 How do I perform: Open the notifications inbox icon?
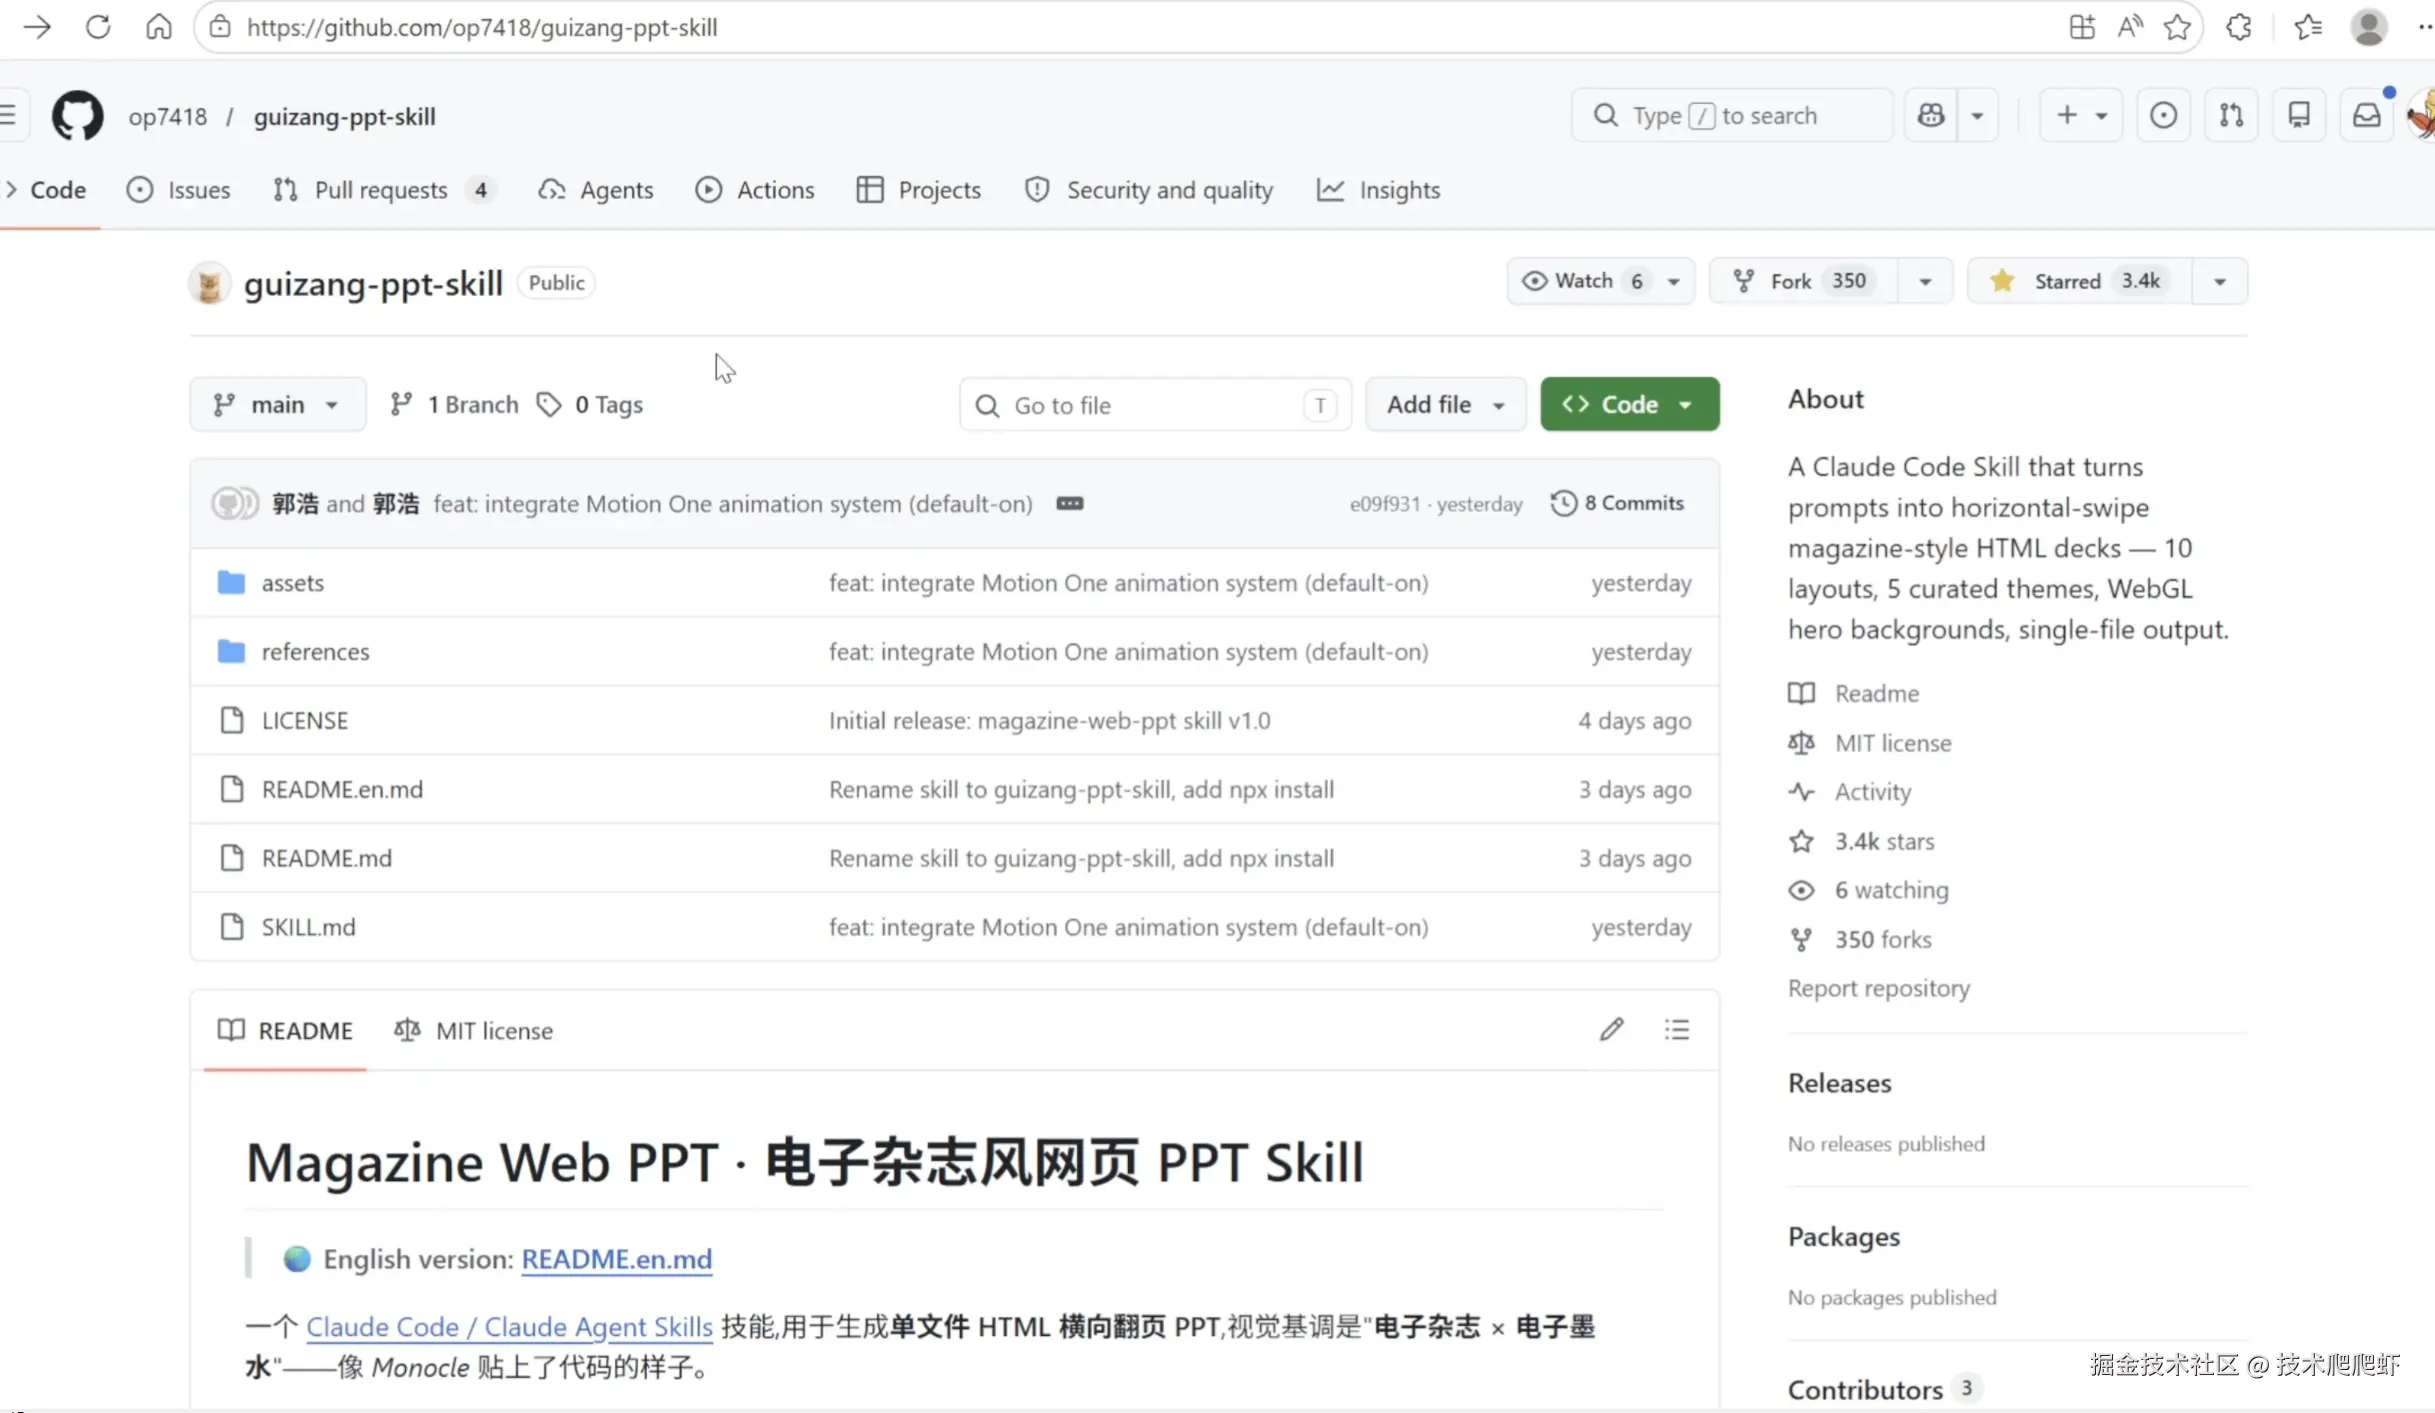coord(2366,116)
